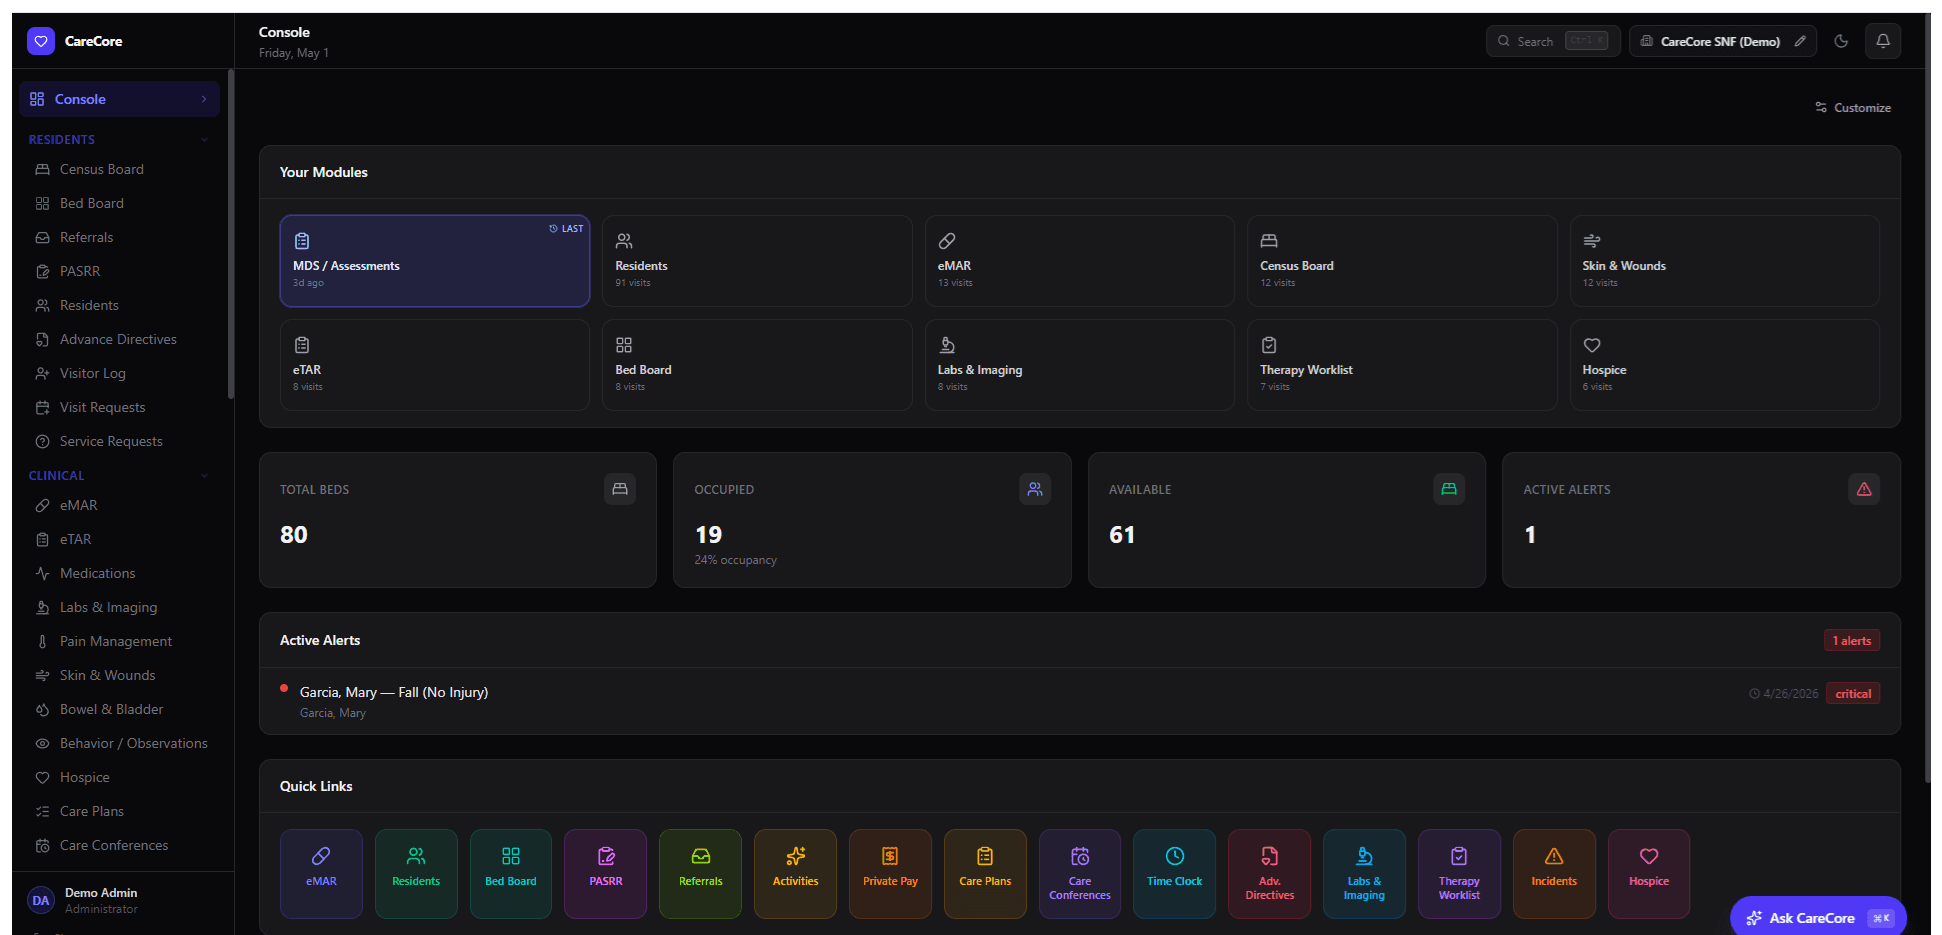Open the Hospice module card

1725,365
